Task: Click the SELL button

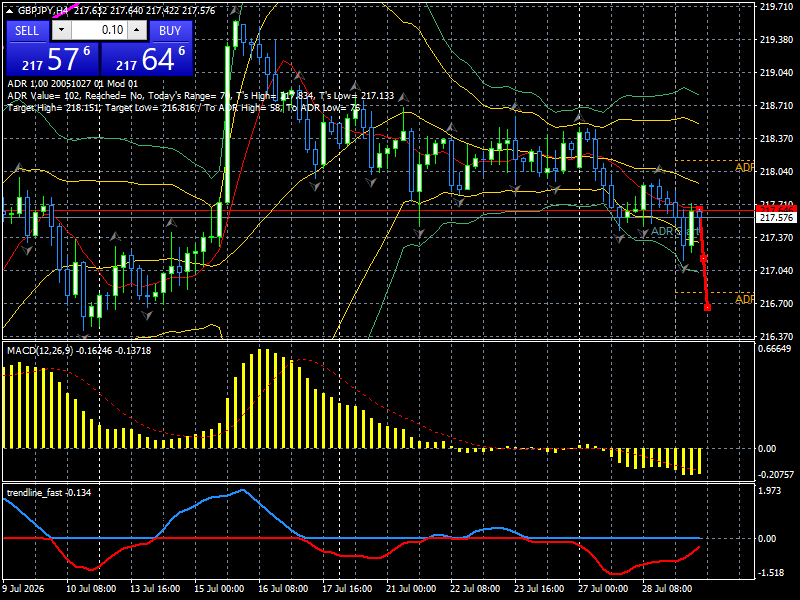Action: [x=27, y=31]
